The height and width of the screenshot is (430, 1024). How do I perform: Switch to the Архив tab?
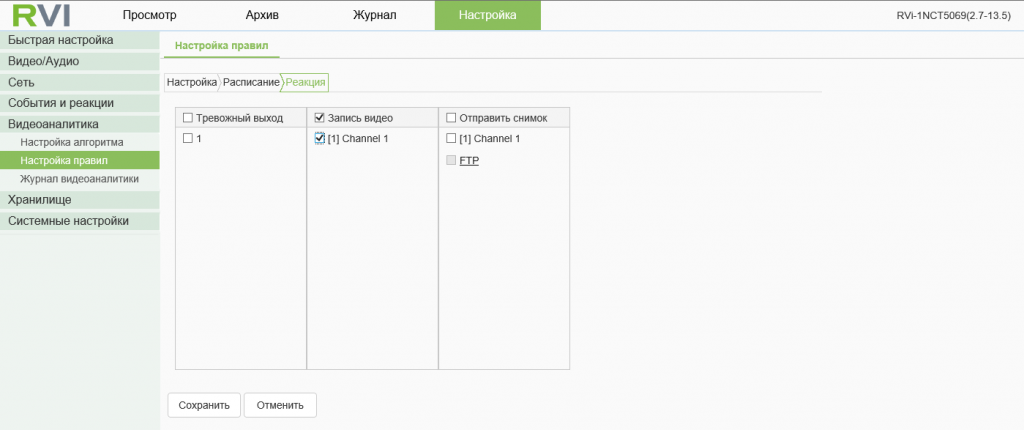click(x=263, y=15)
